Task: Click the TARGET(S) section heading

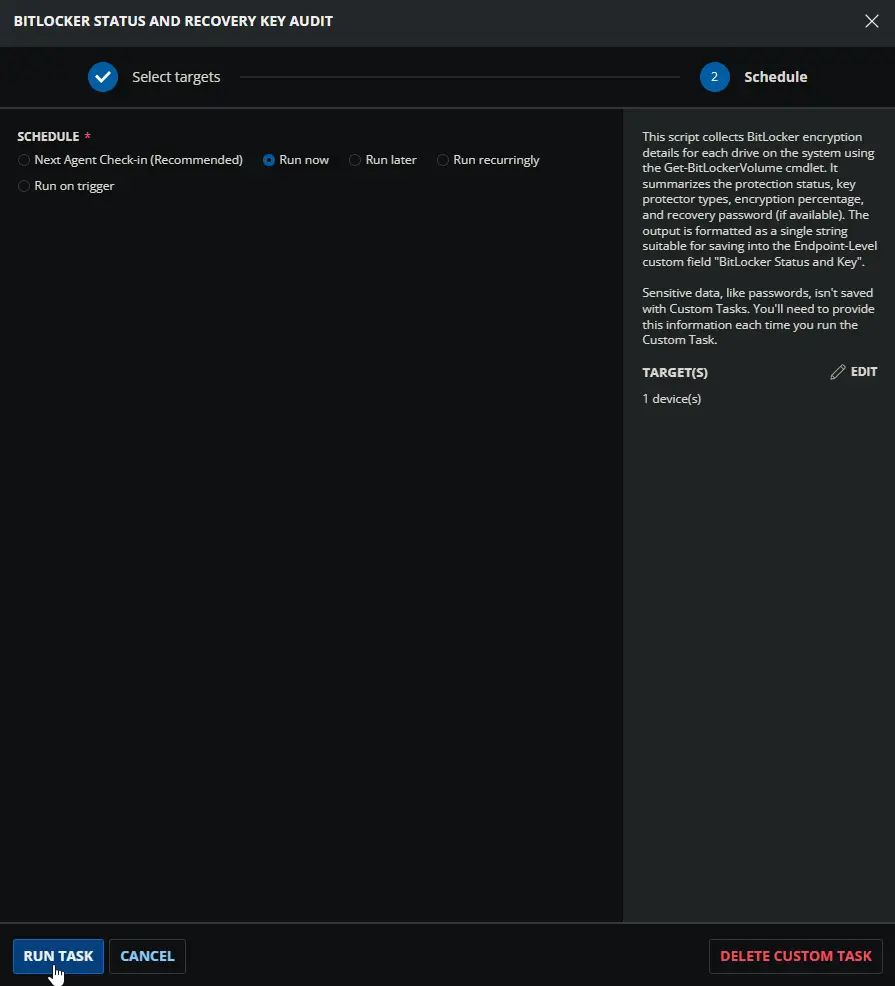Action: 675,372
